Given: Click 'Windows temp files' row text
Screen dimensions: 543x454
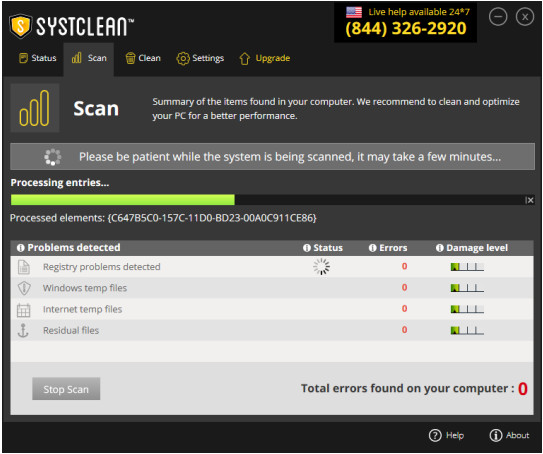Looking at the screenshot, I should pos(85,288).
